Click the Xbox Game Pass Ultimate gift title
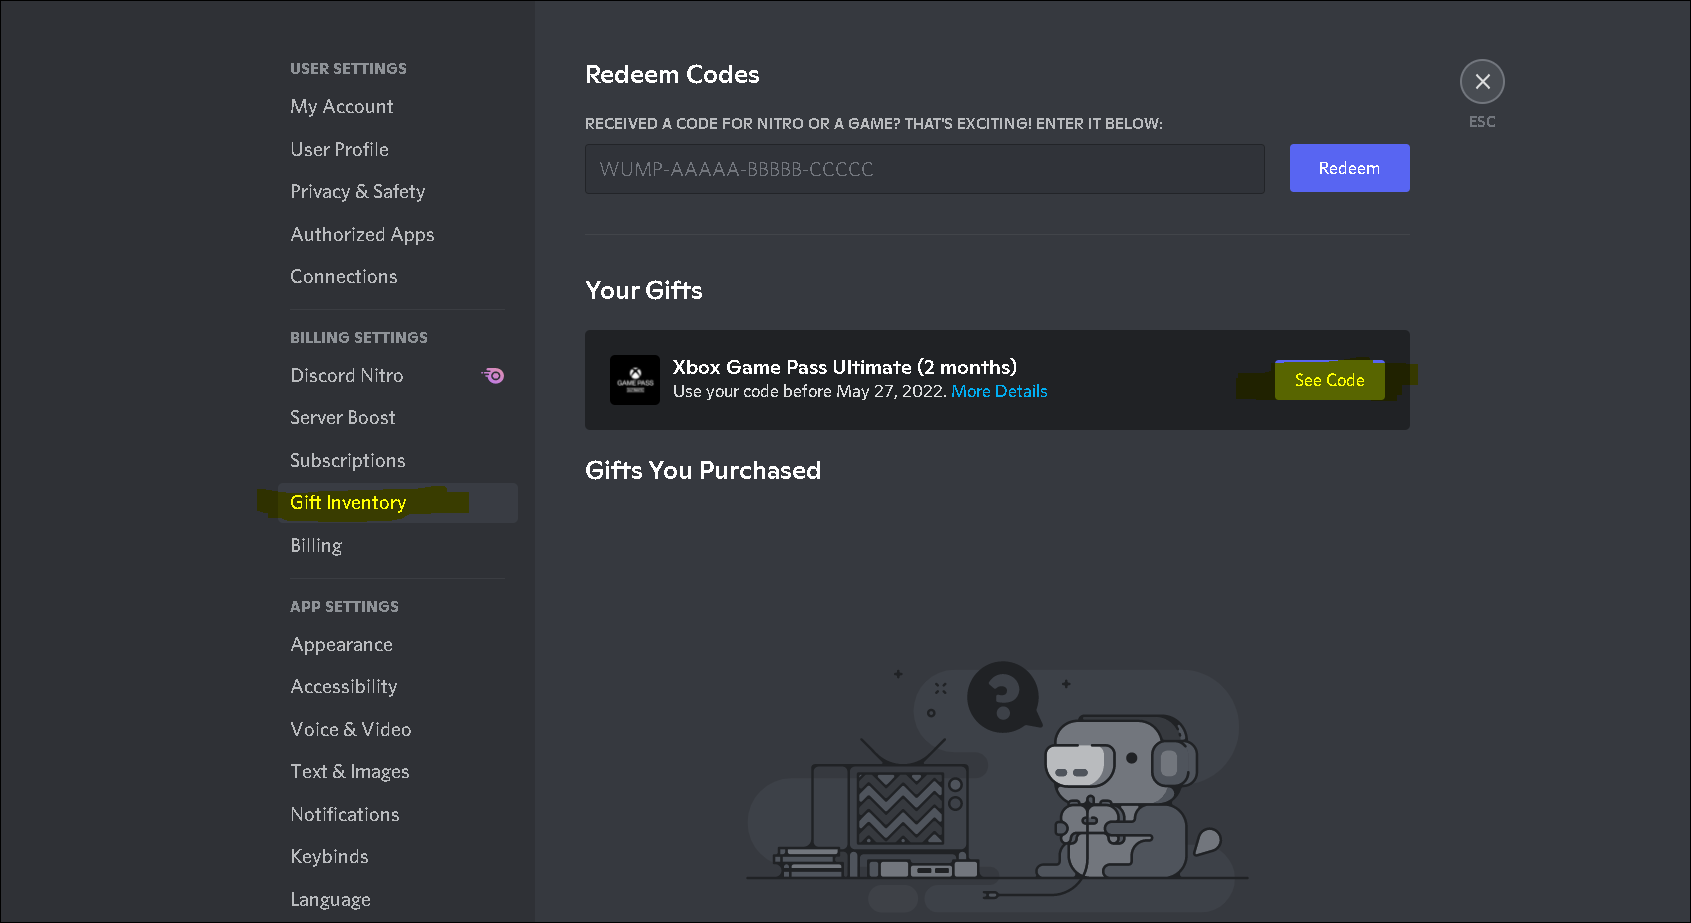Screen dimensions: 1691x923 coord(845,367)
